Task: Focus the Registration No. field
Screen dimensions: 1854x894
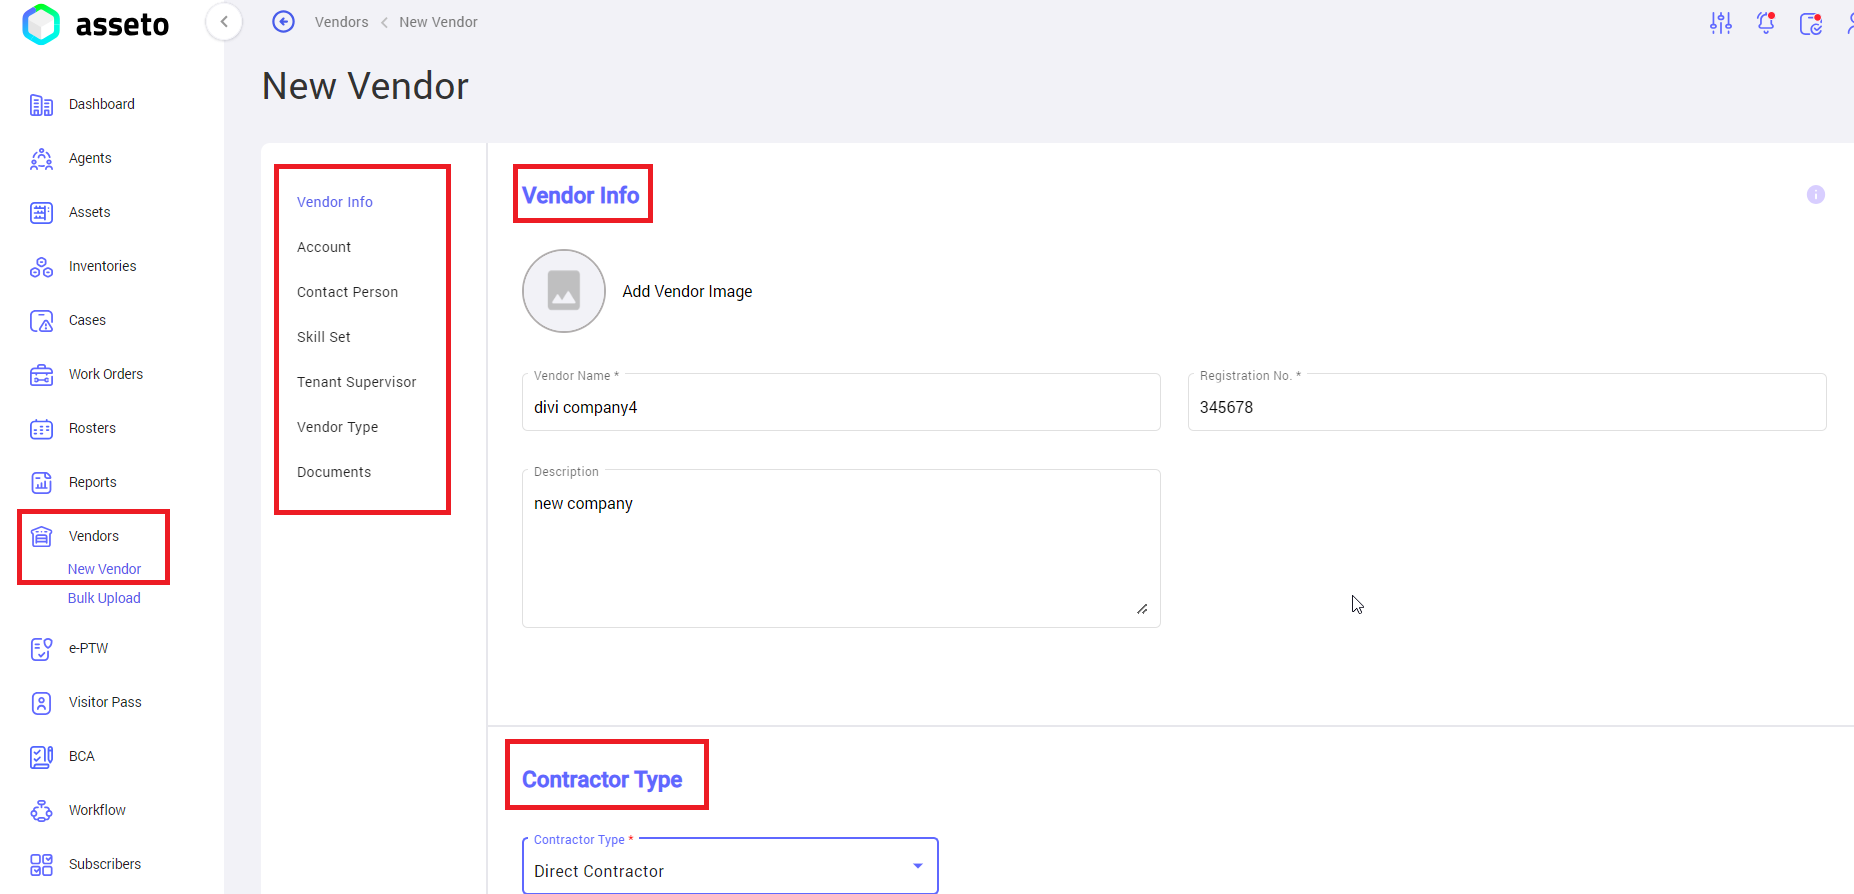Action: coord(1506,407)
